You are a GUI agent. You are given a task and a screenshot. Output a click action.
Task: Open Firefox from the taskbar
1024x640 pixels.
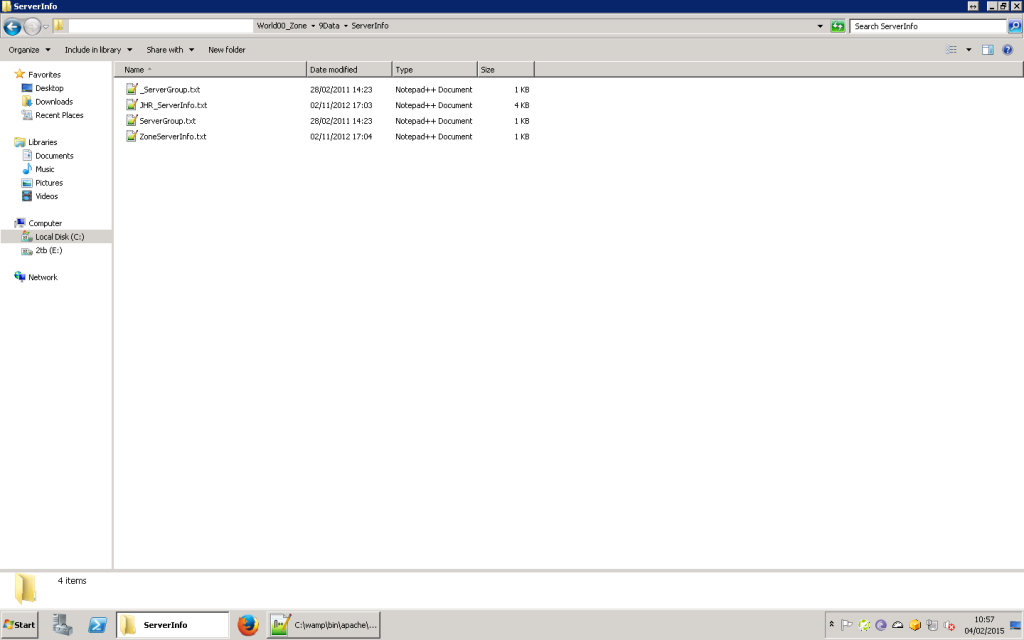248,625
